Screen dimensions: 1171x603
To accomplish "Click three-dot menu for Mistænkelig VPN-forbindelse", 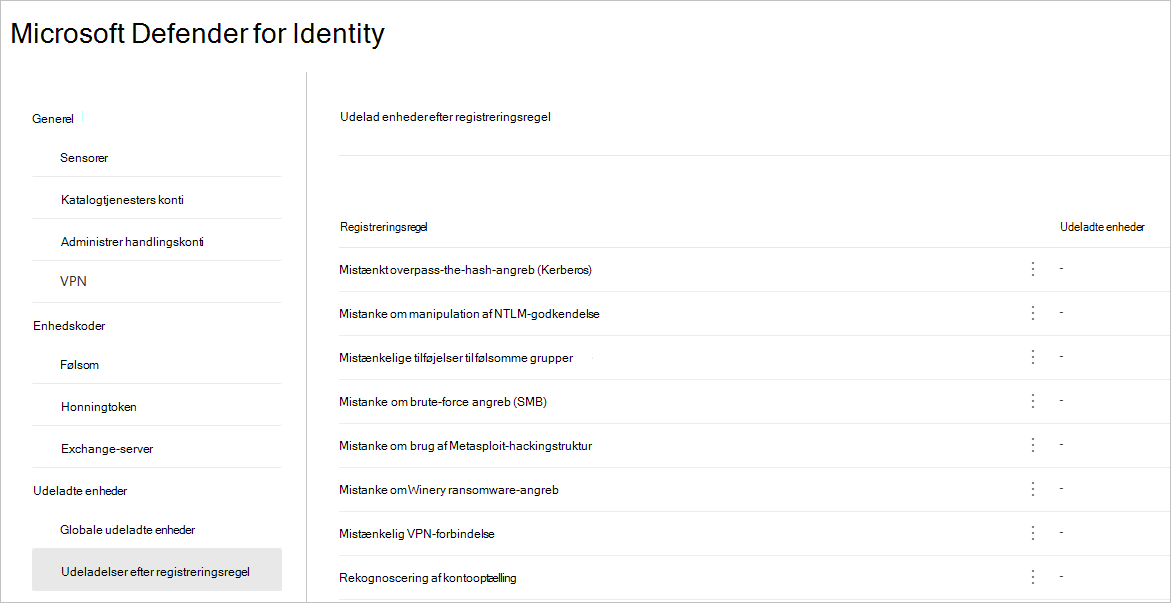I will pyautogui.click(x=1033, y=533).
